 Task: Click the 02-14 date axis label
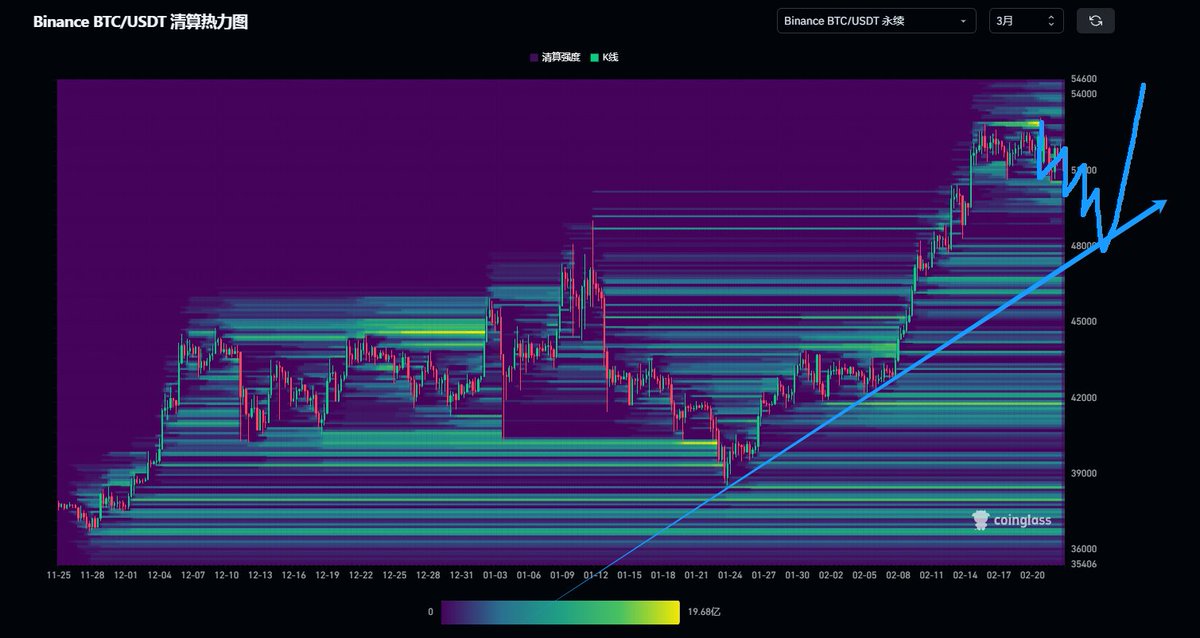pyautogui.click(x=965, y=575)
